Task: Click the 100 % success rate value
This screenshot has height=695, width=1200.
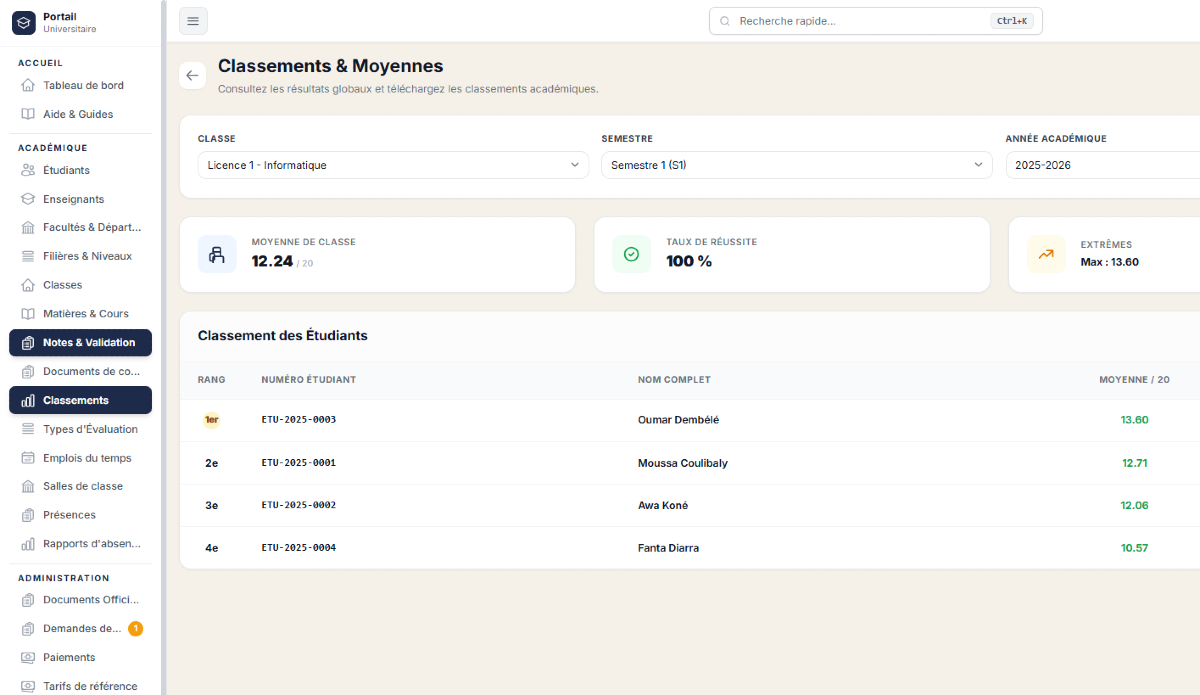Action: [689, 261]
